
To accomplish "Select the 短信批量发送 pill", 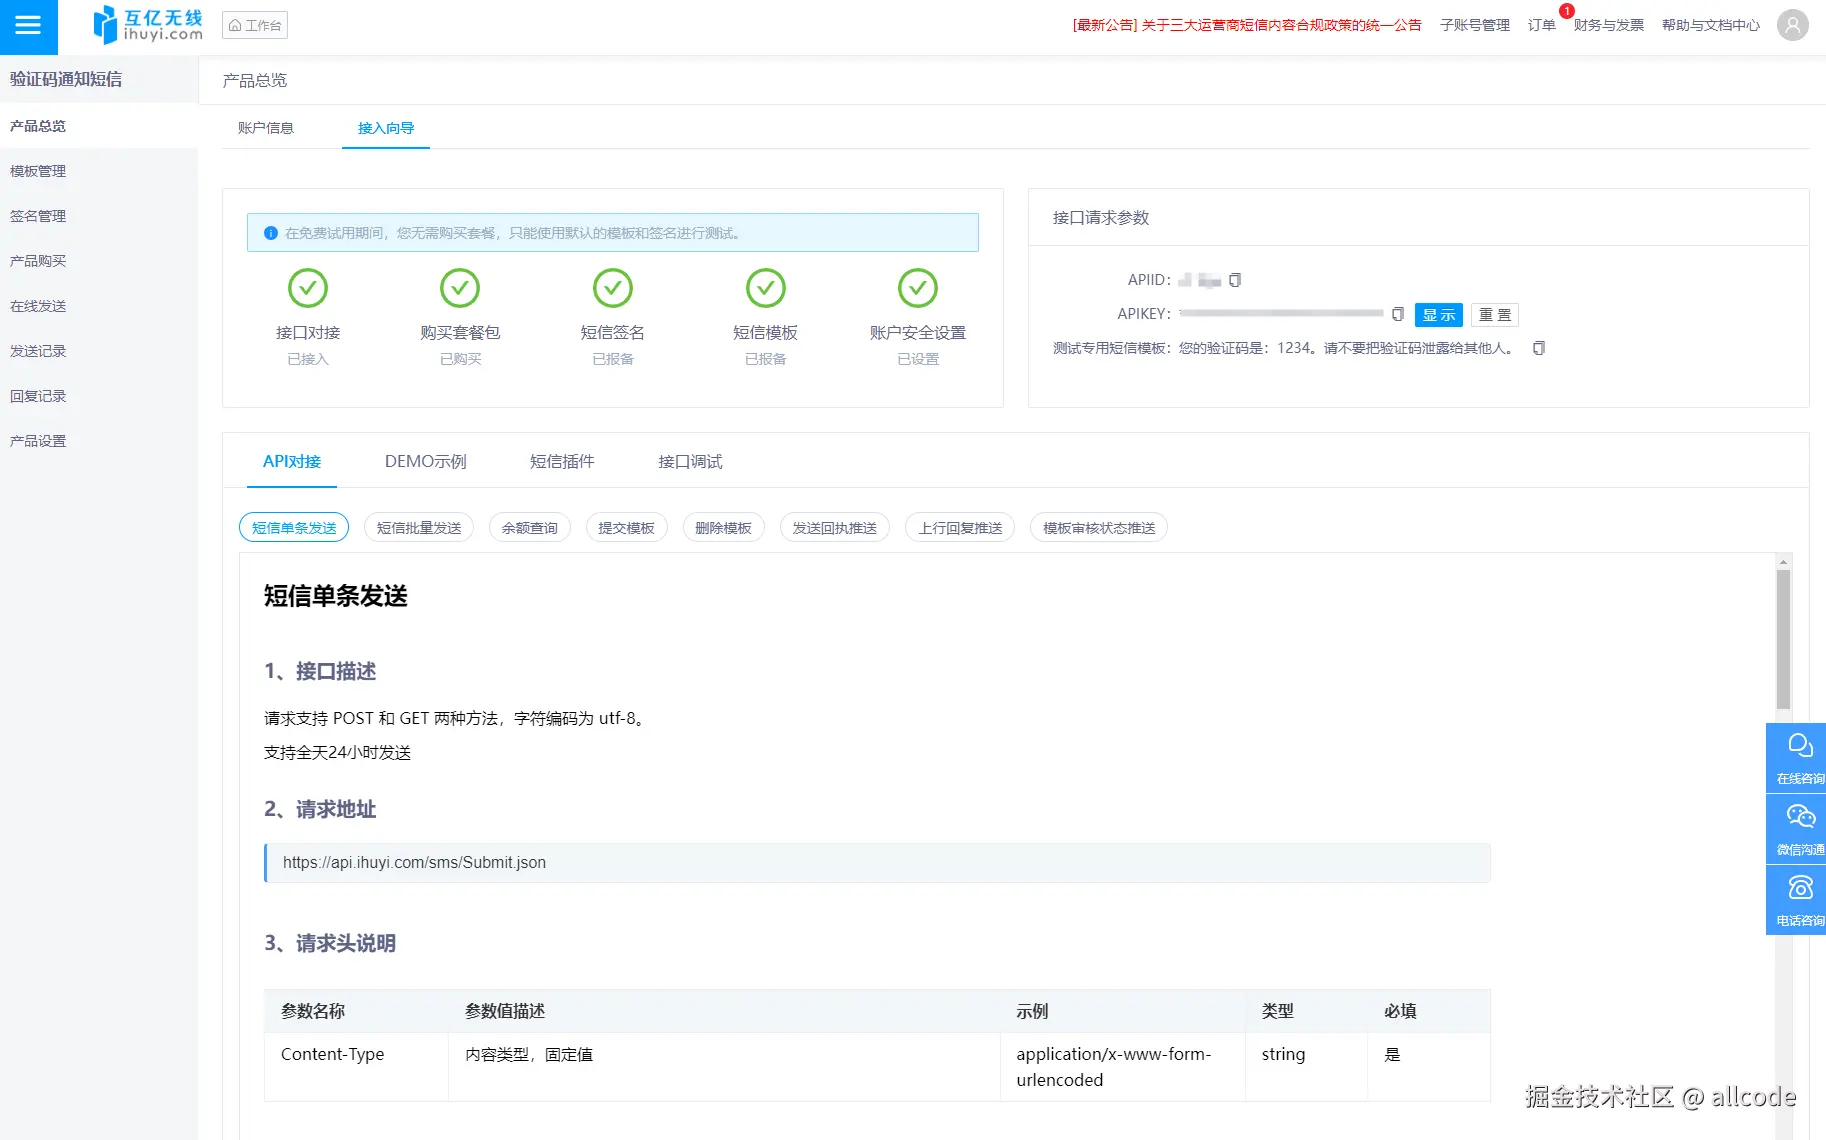I will [x=419, y=528].
